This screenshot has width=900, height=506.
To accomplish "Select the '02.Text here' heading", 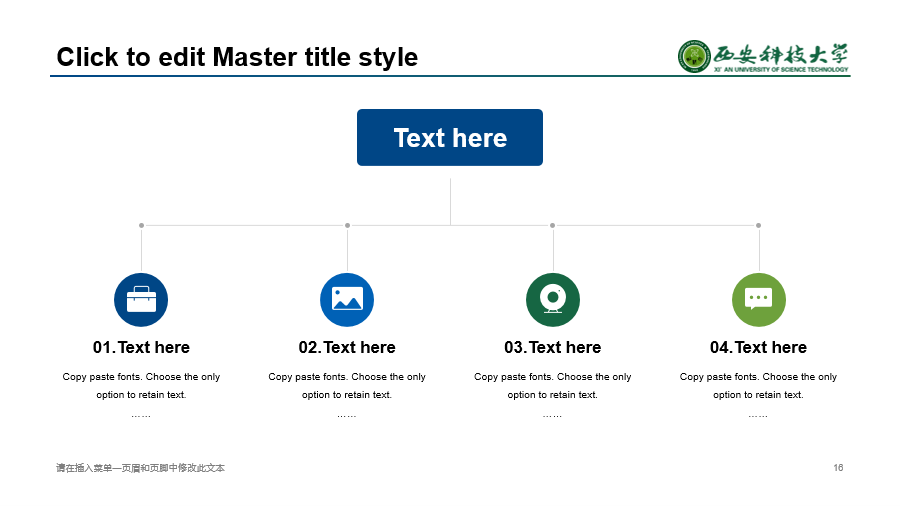I will (347, 347).
